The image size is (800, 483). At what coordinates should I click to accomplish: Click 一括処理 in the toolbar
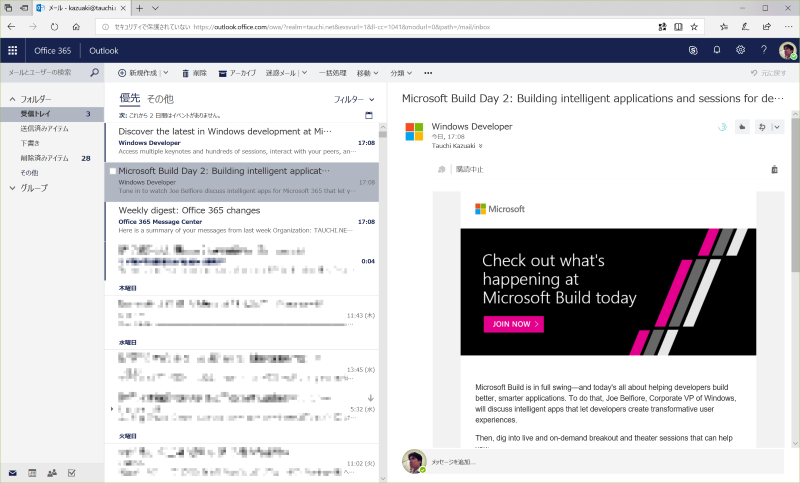(333, 73)
